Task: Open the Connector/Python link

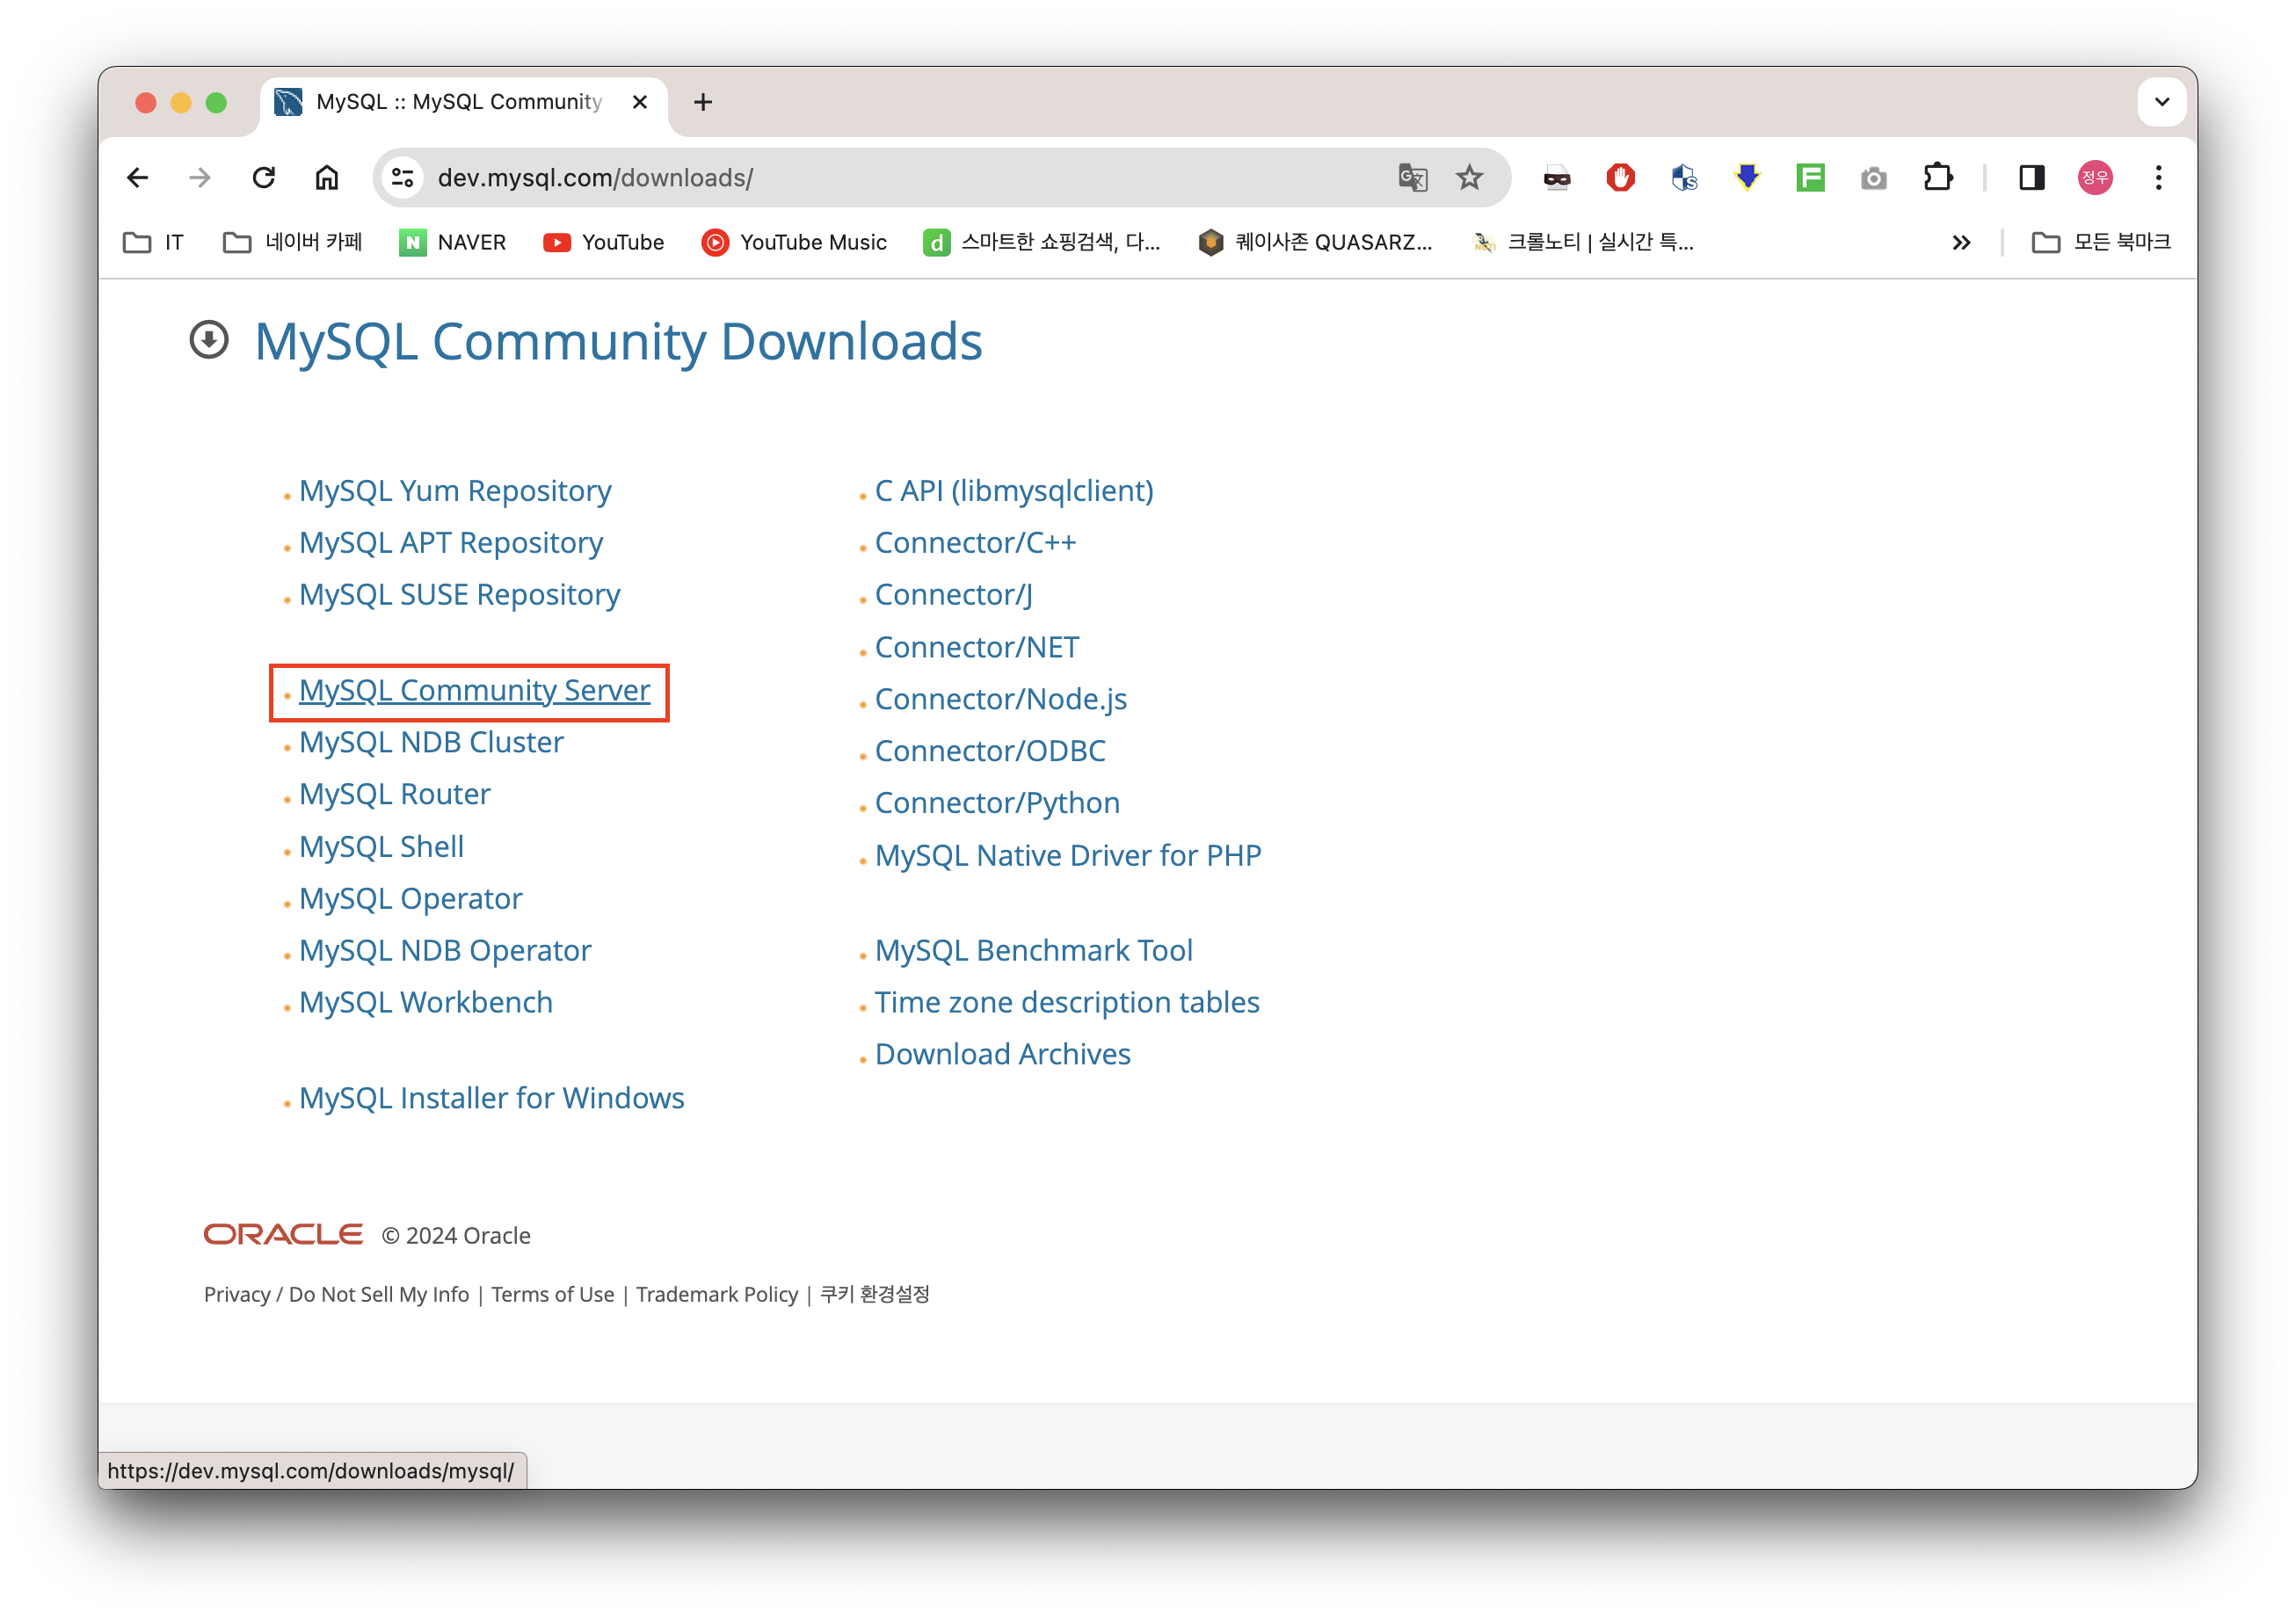Action: coord(996,803)
